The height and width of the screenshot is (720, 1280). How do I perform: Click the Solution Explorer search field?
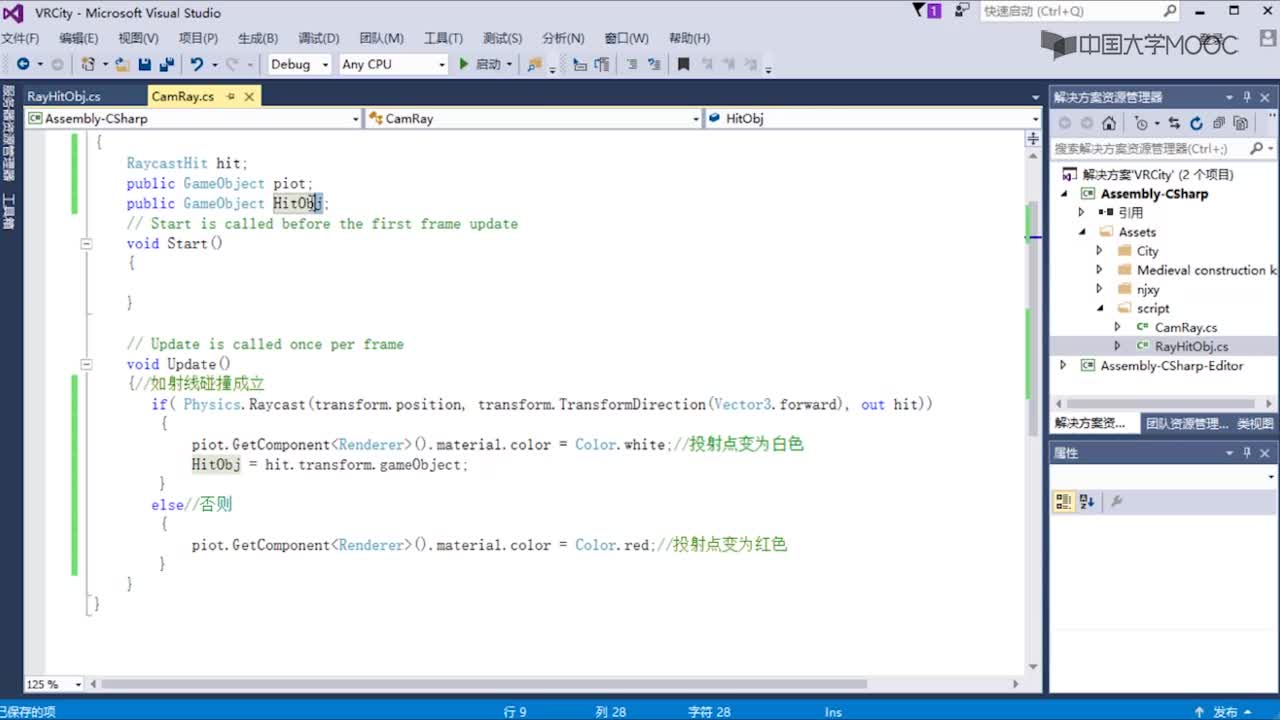coord(1150,148)
